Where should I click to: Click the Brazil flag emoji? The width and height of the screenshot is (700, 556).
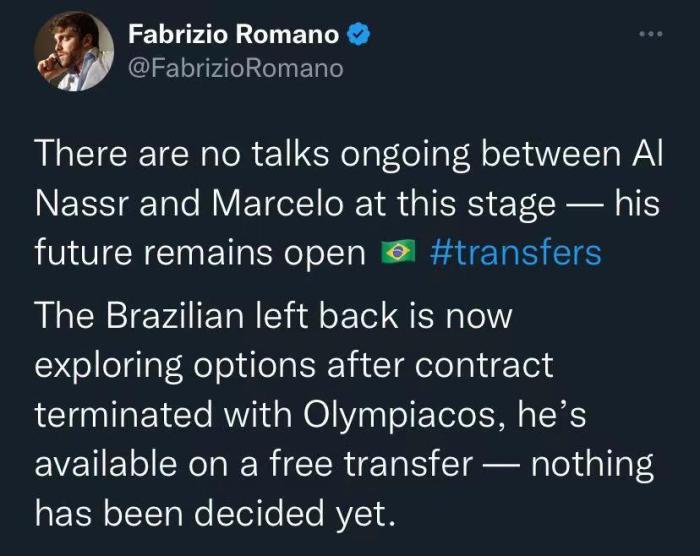tap(398, 253)
